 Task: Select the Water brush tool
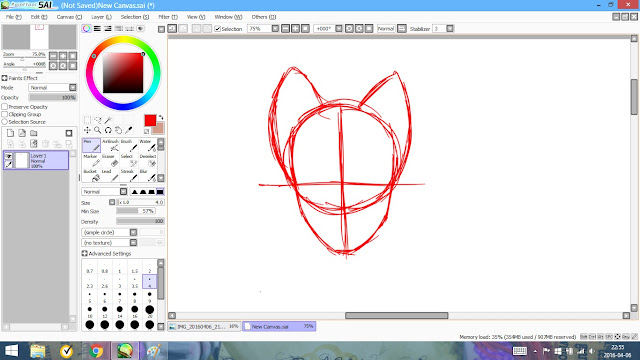tap(147, 145)
